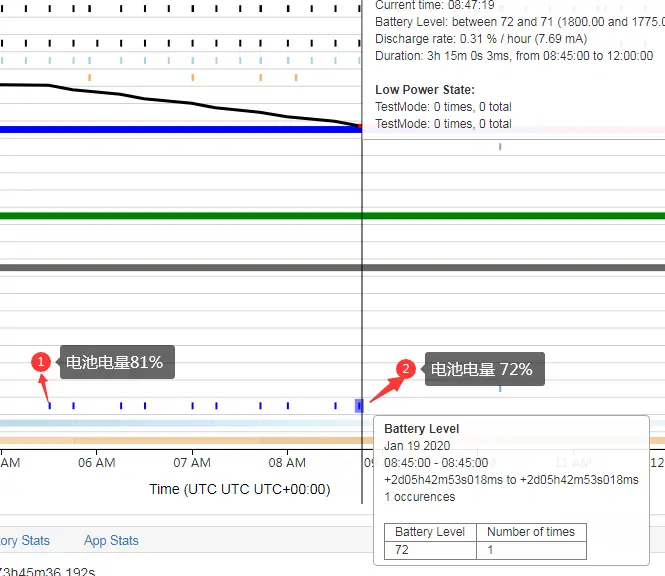Click the "Jan 19 2020" date in tooltip
The width and height of the screenshot is (665, 576).
coord(417,446)
